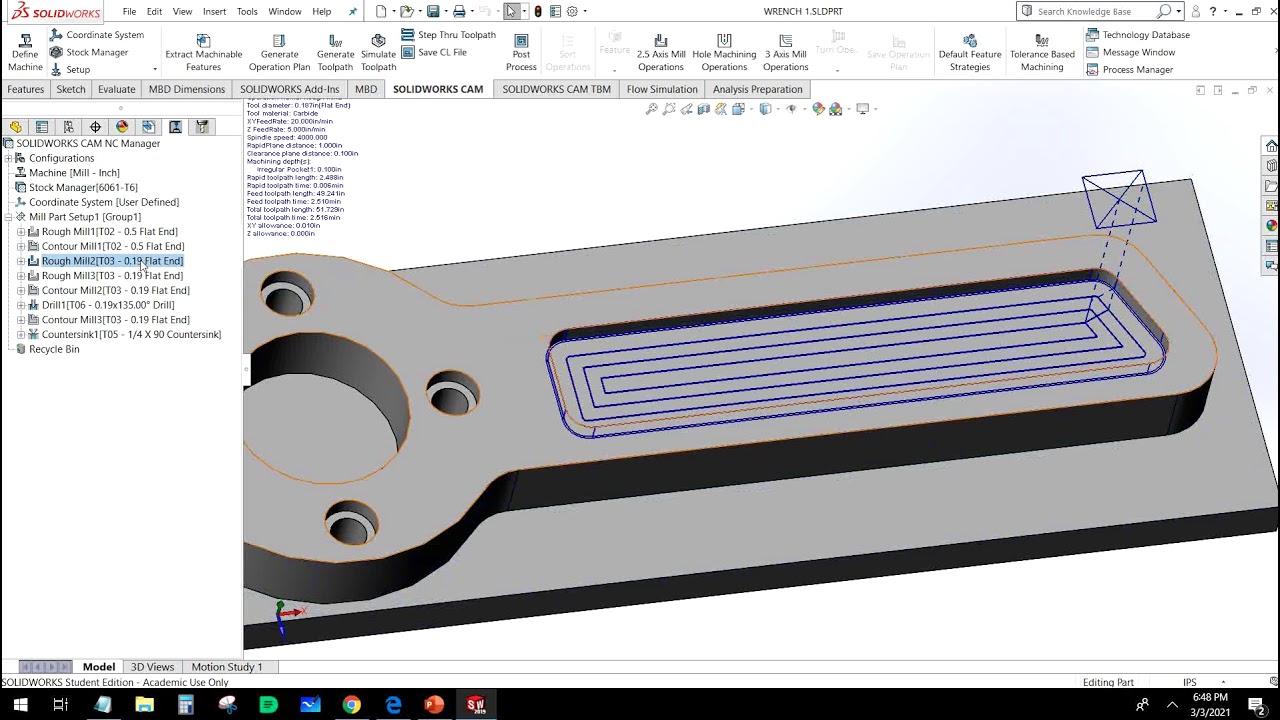Open the Stock Manager command

click(x=88, y=52)
